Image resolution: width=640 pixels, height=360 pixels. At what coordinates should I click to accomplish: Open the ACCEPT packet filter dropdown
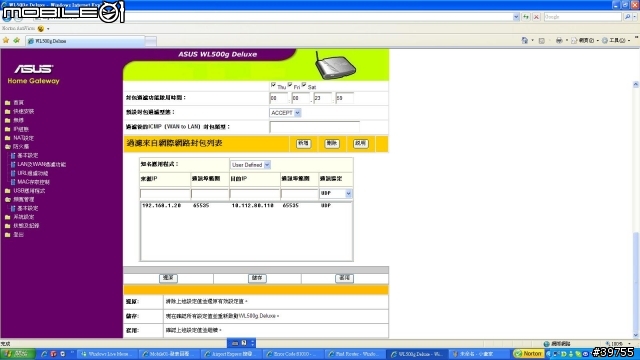[x=285, y=113]
